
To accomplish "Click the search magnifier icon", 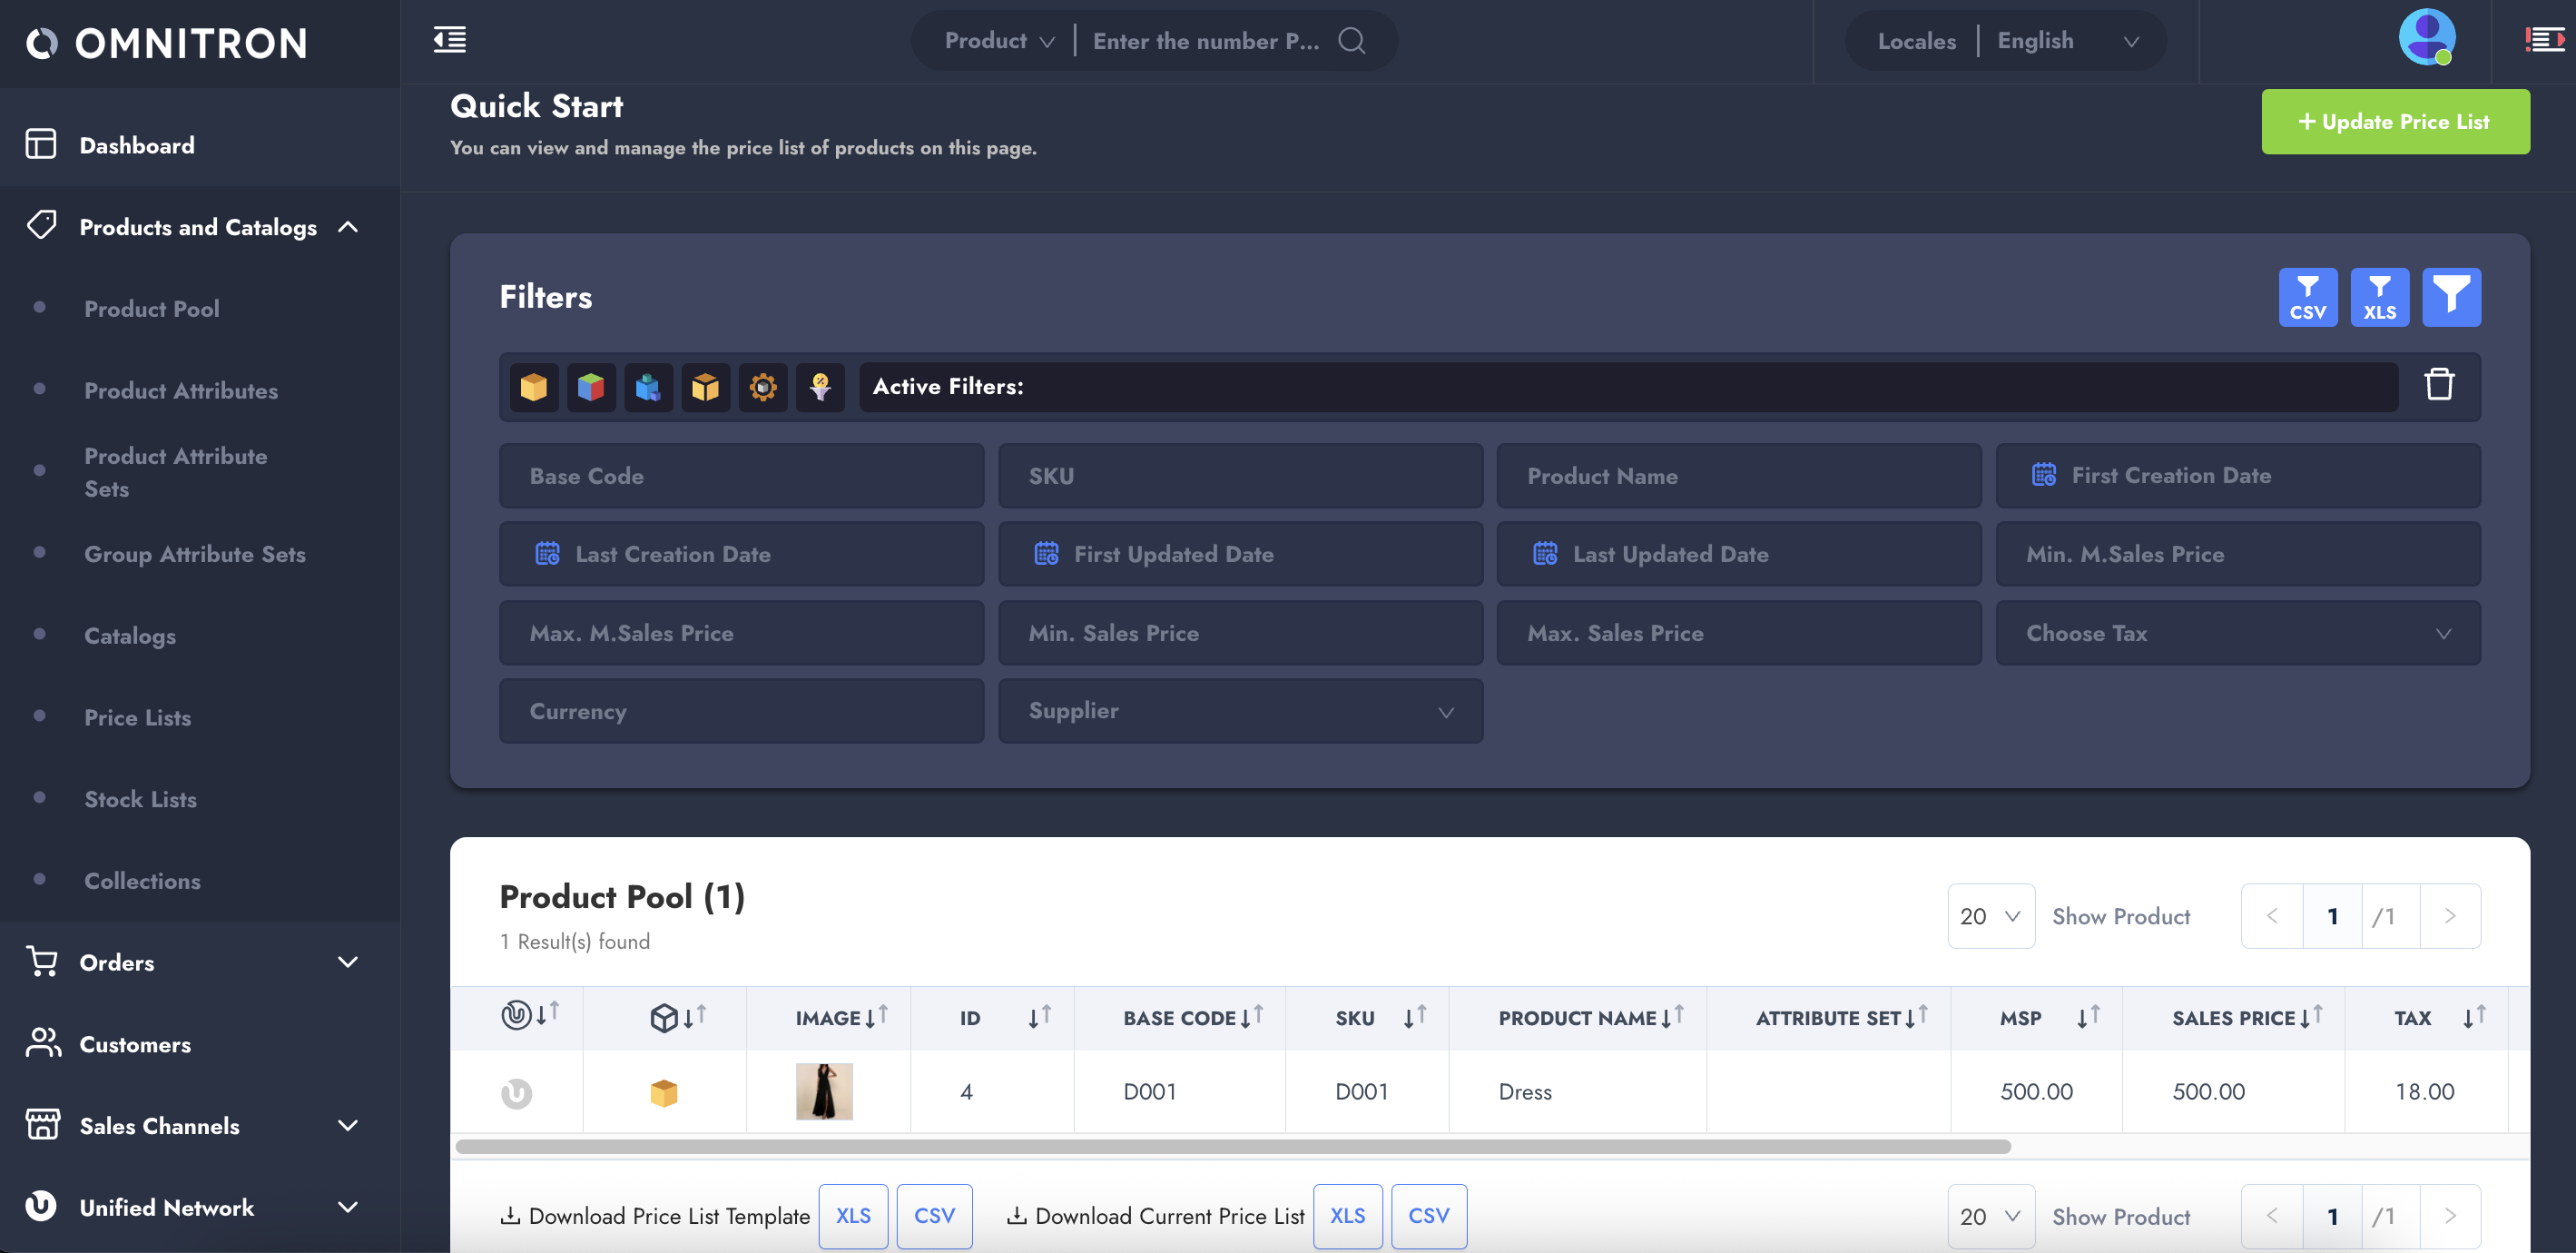I will tap(1351, 40).
